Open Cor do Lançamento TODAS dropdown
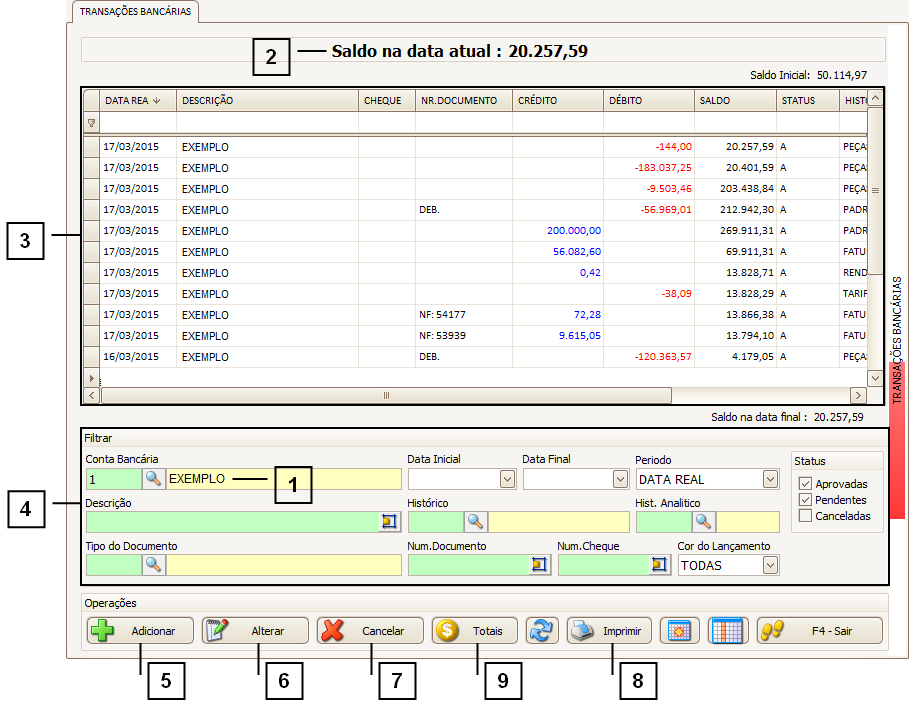 tap(769, 565)
